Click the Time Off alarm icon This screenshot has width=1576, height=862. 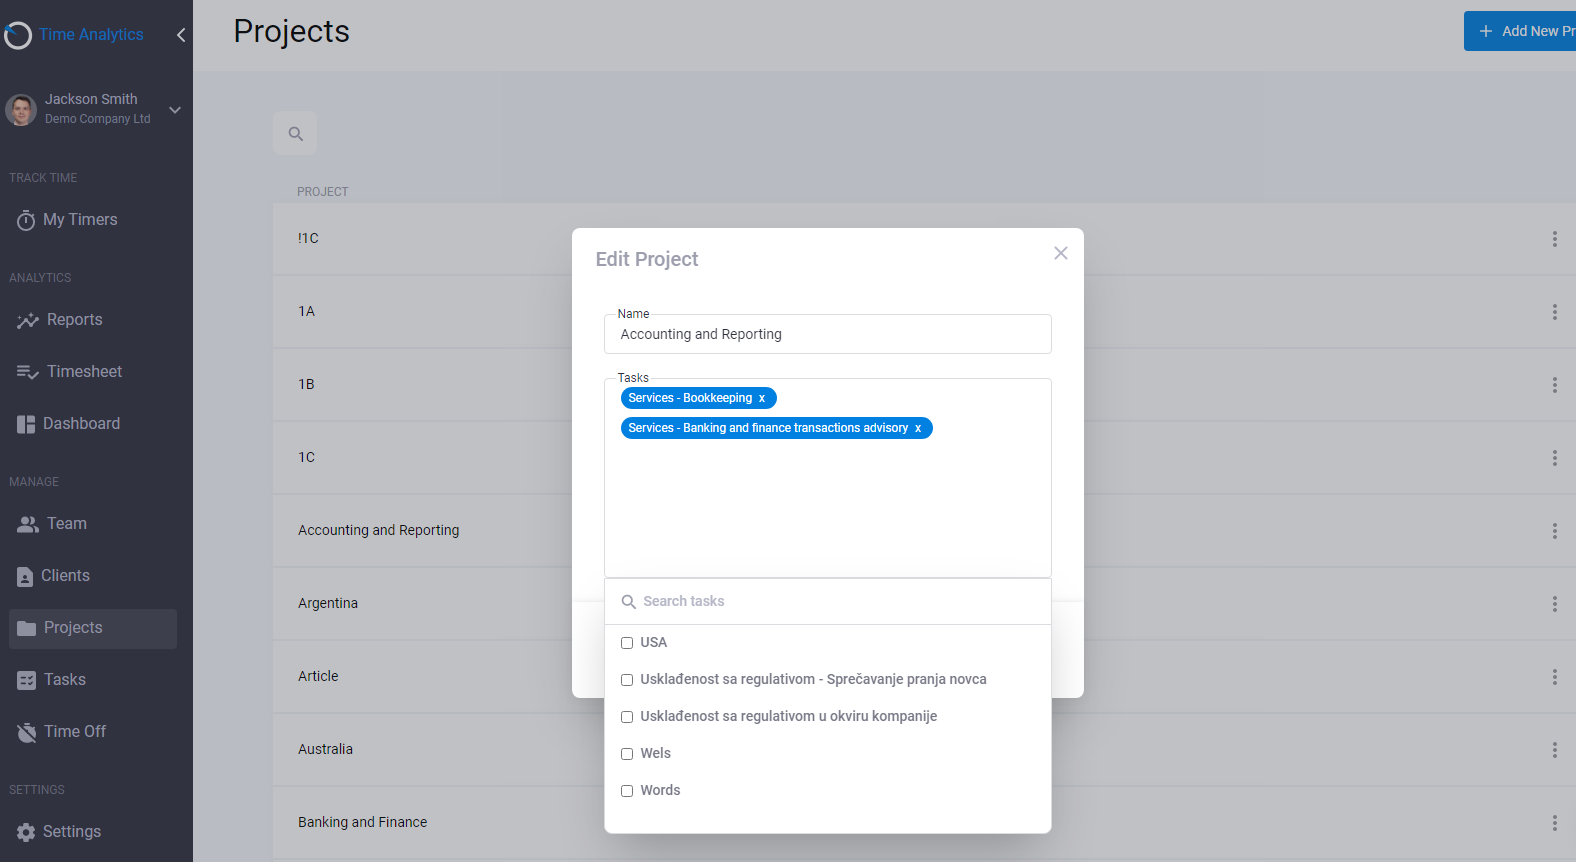pyautogui.click(x=27, y=732)
